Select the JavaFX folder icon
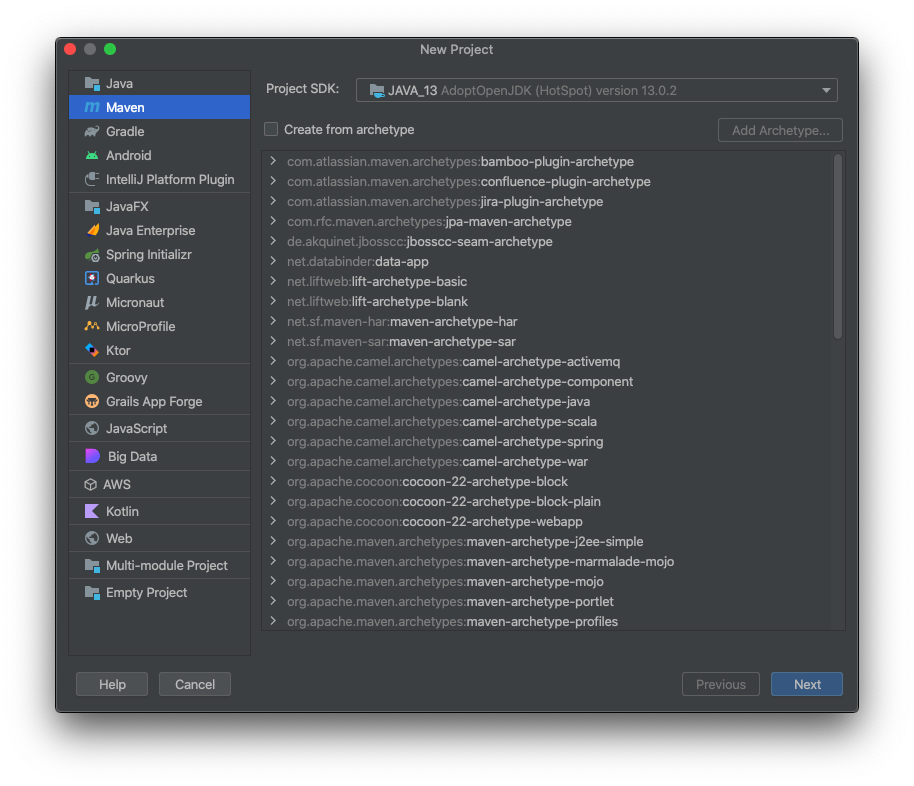Viewport: 914px width, 786px height. point(92,206)
